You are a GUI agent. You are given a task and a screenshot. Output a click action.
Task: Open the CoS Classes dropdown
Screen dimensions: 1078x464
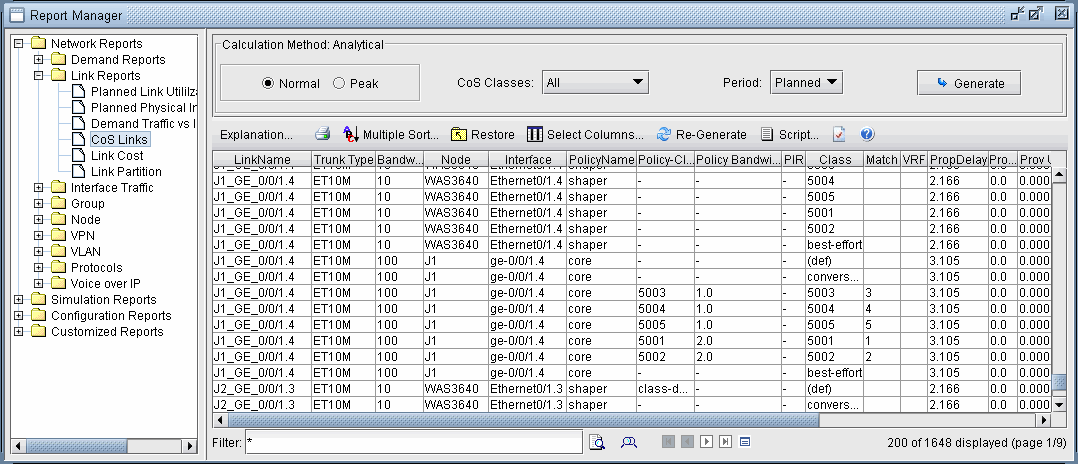click(596, 83)
